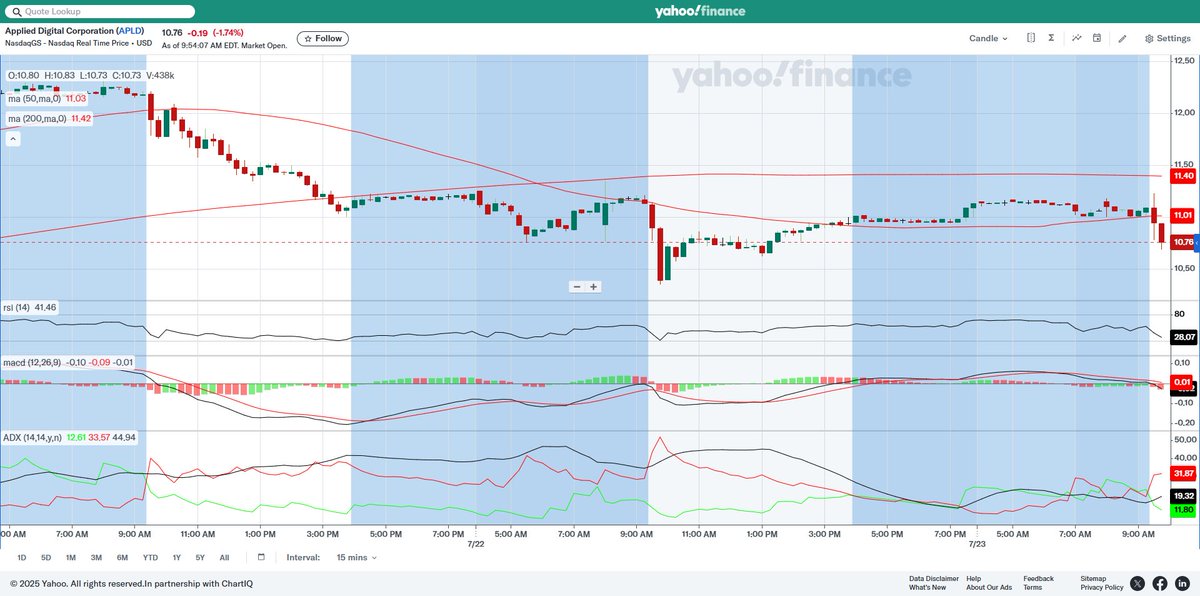Click the macd (12,26,9) panel label

coord(68,362)
